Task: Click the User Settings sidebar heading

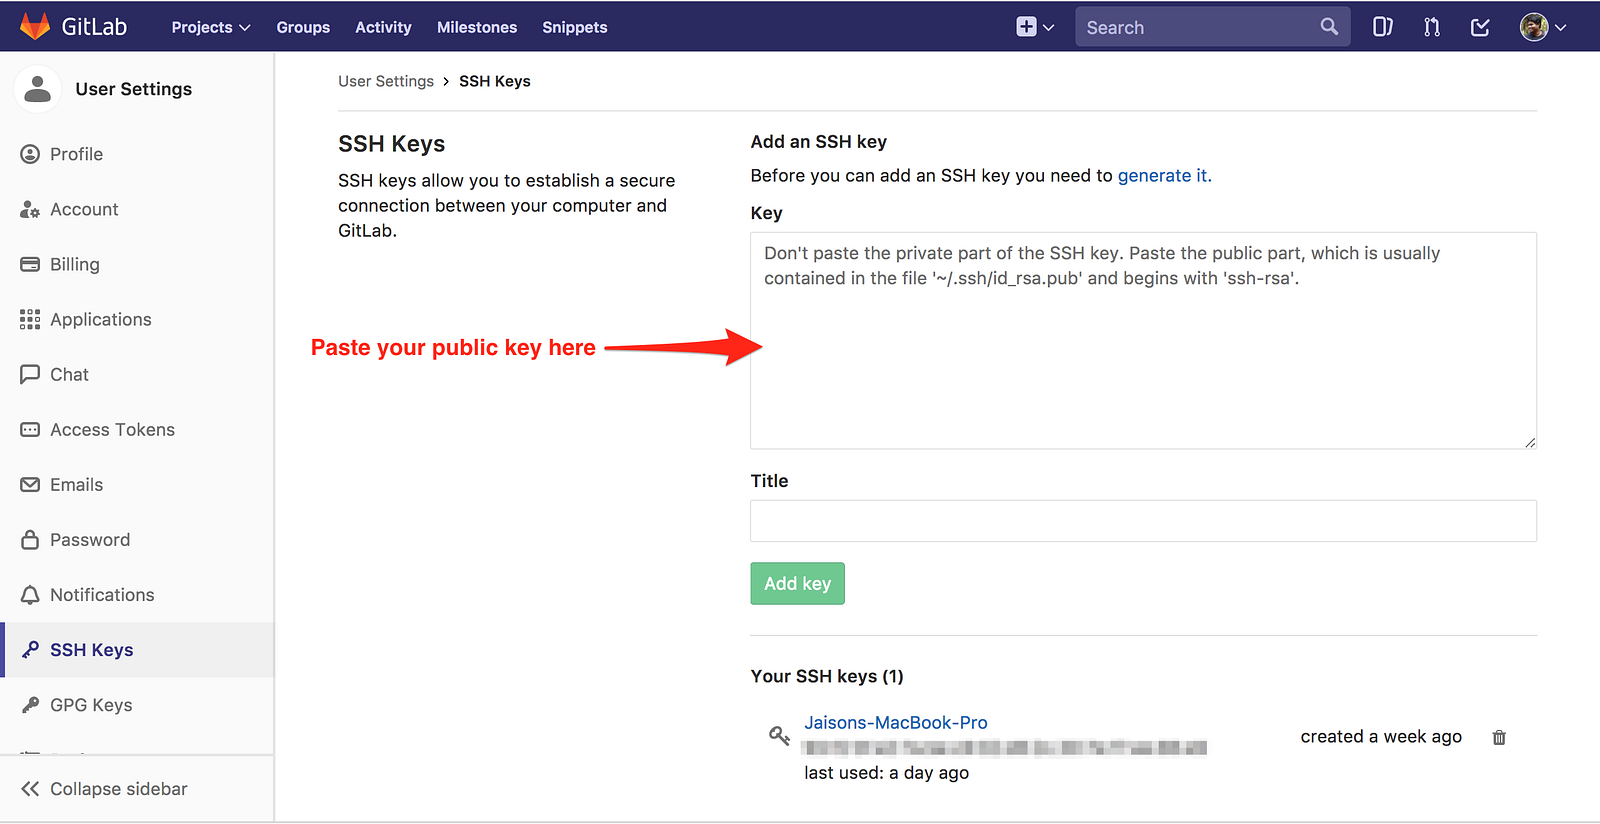Action: click(134, 89)
